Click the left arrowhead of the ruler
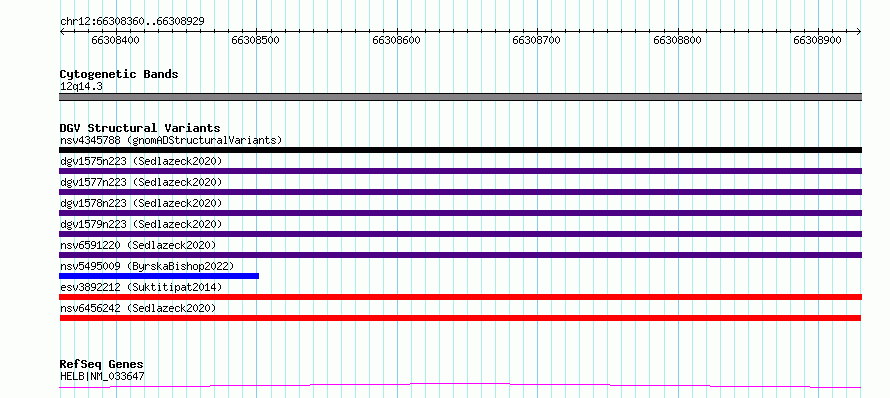 click(62, 32)
